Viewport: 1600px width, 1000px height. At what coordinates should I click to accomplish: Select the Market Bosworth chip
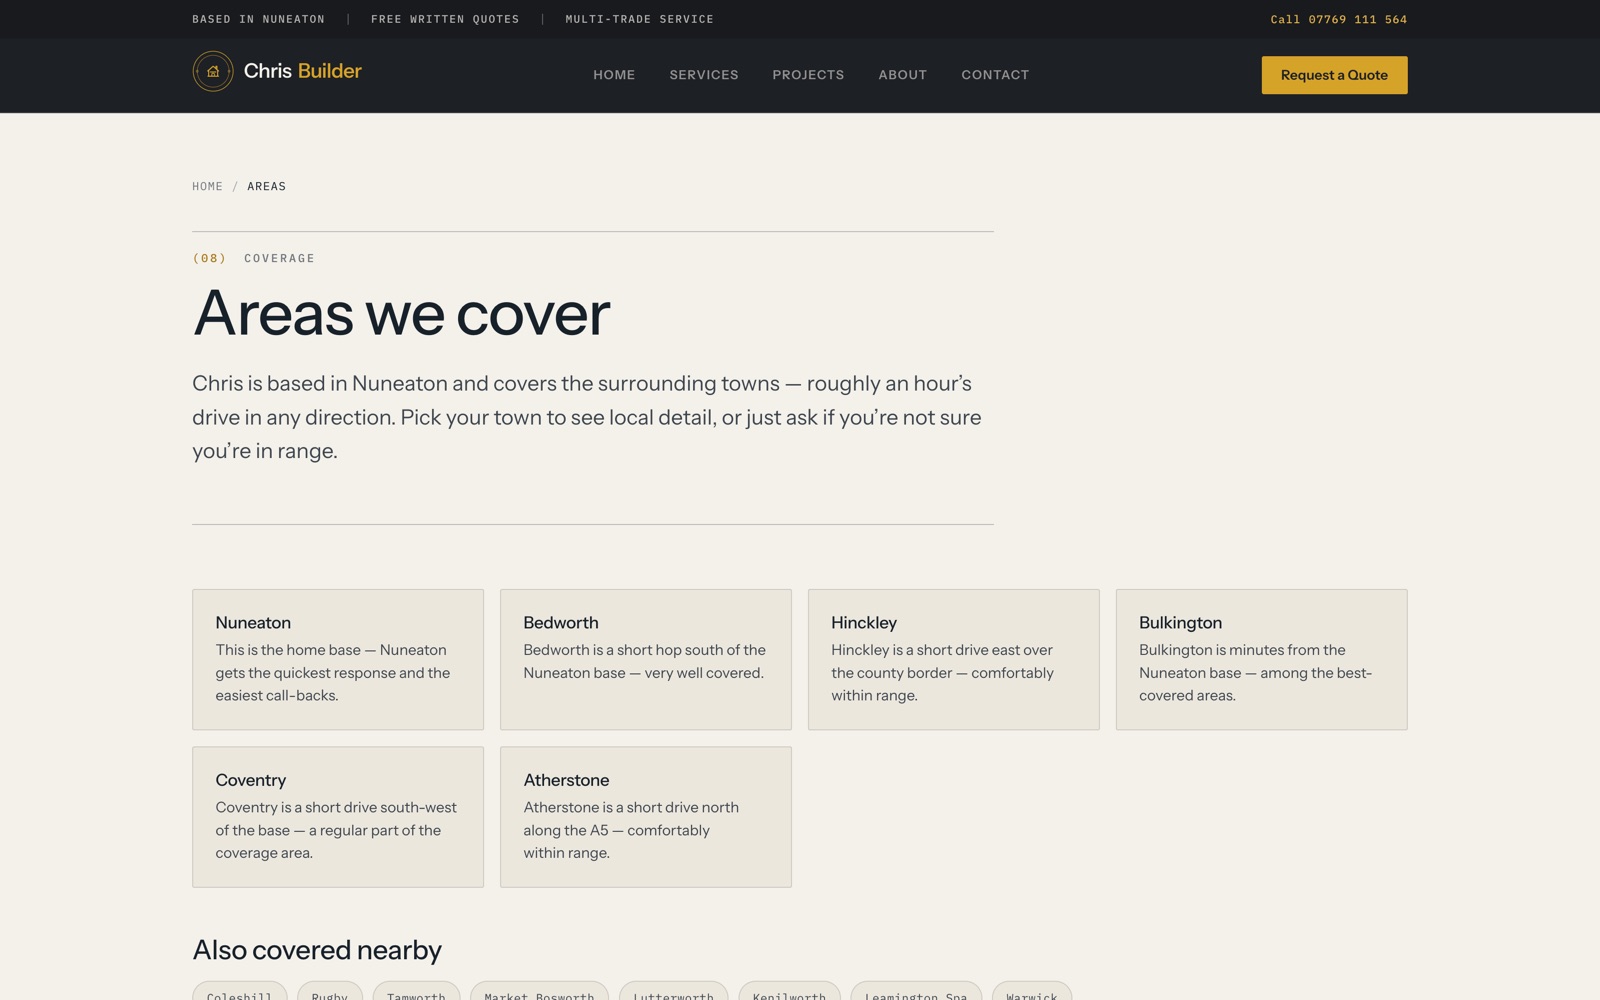(x=539, y=992)
